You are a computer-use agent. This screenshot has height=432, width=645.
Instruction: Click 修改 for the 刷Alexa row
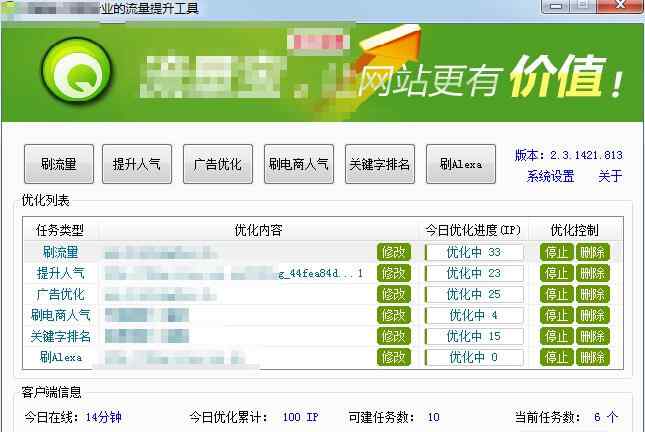click(393, 357)
